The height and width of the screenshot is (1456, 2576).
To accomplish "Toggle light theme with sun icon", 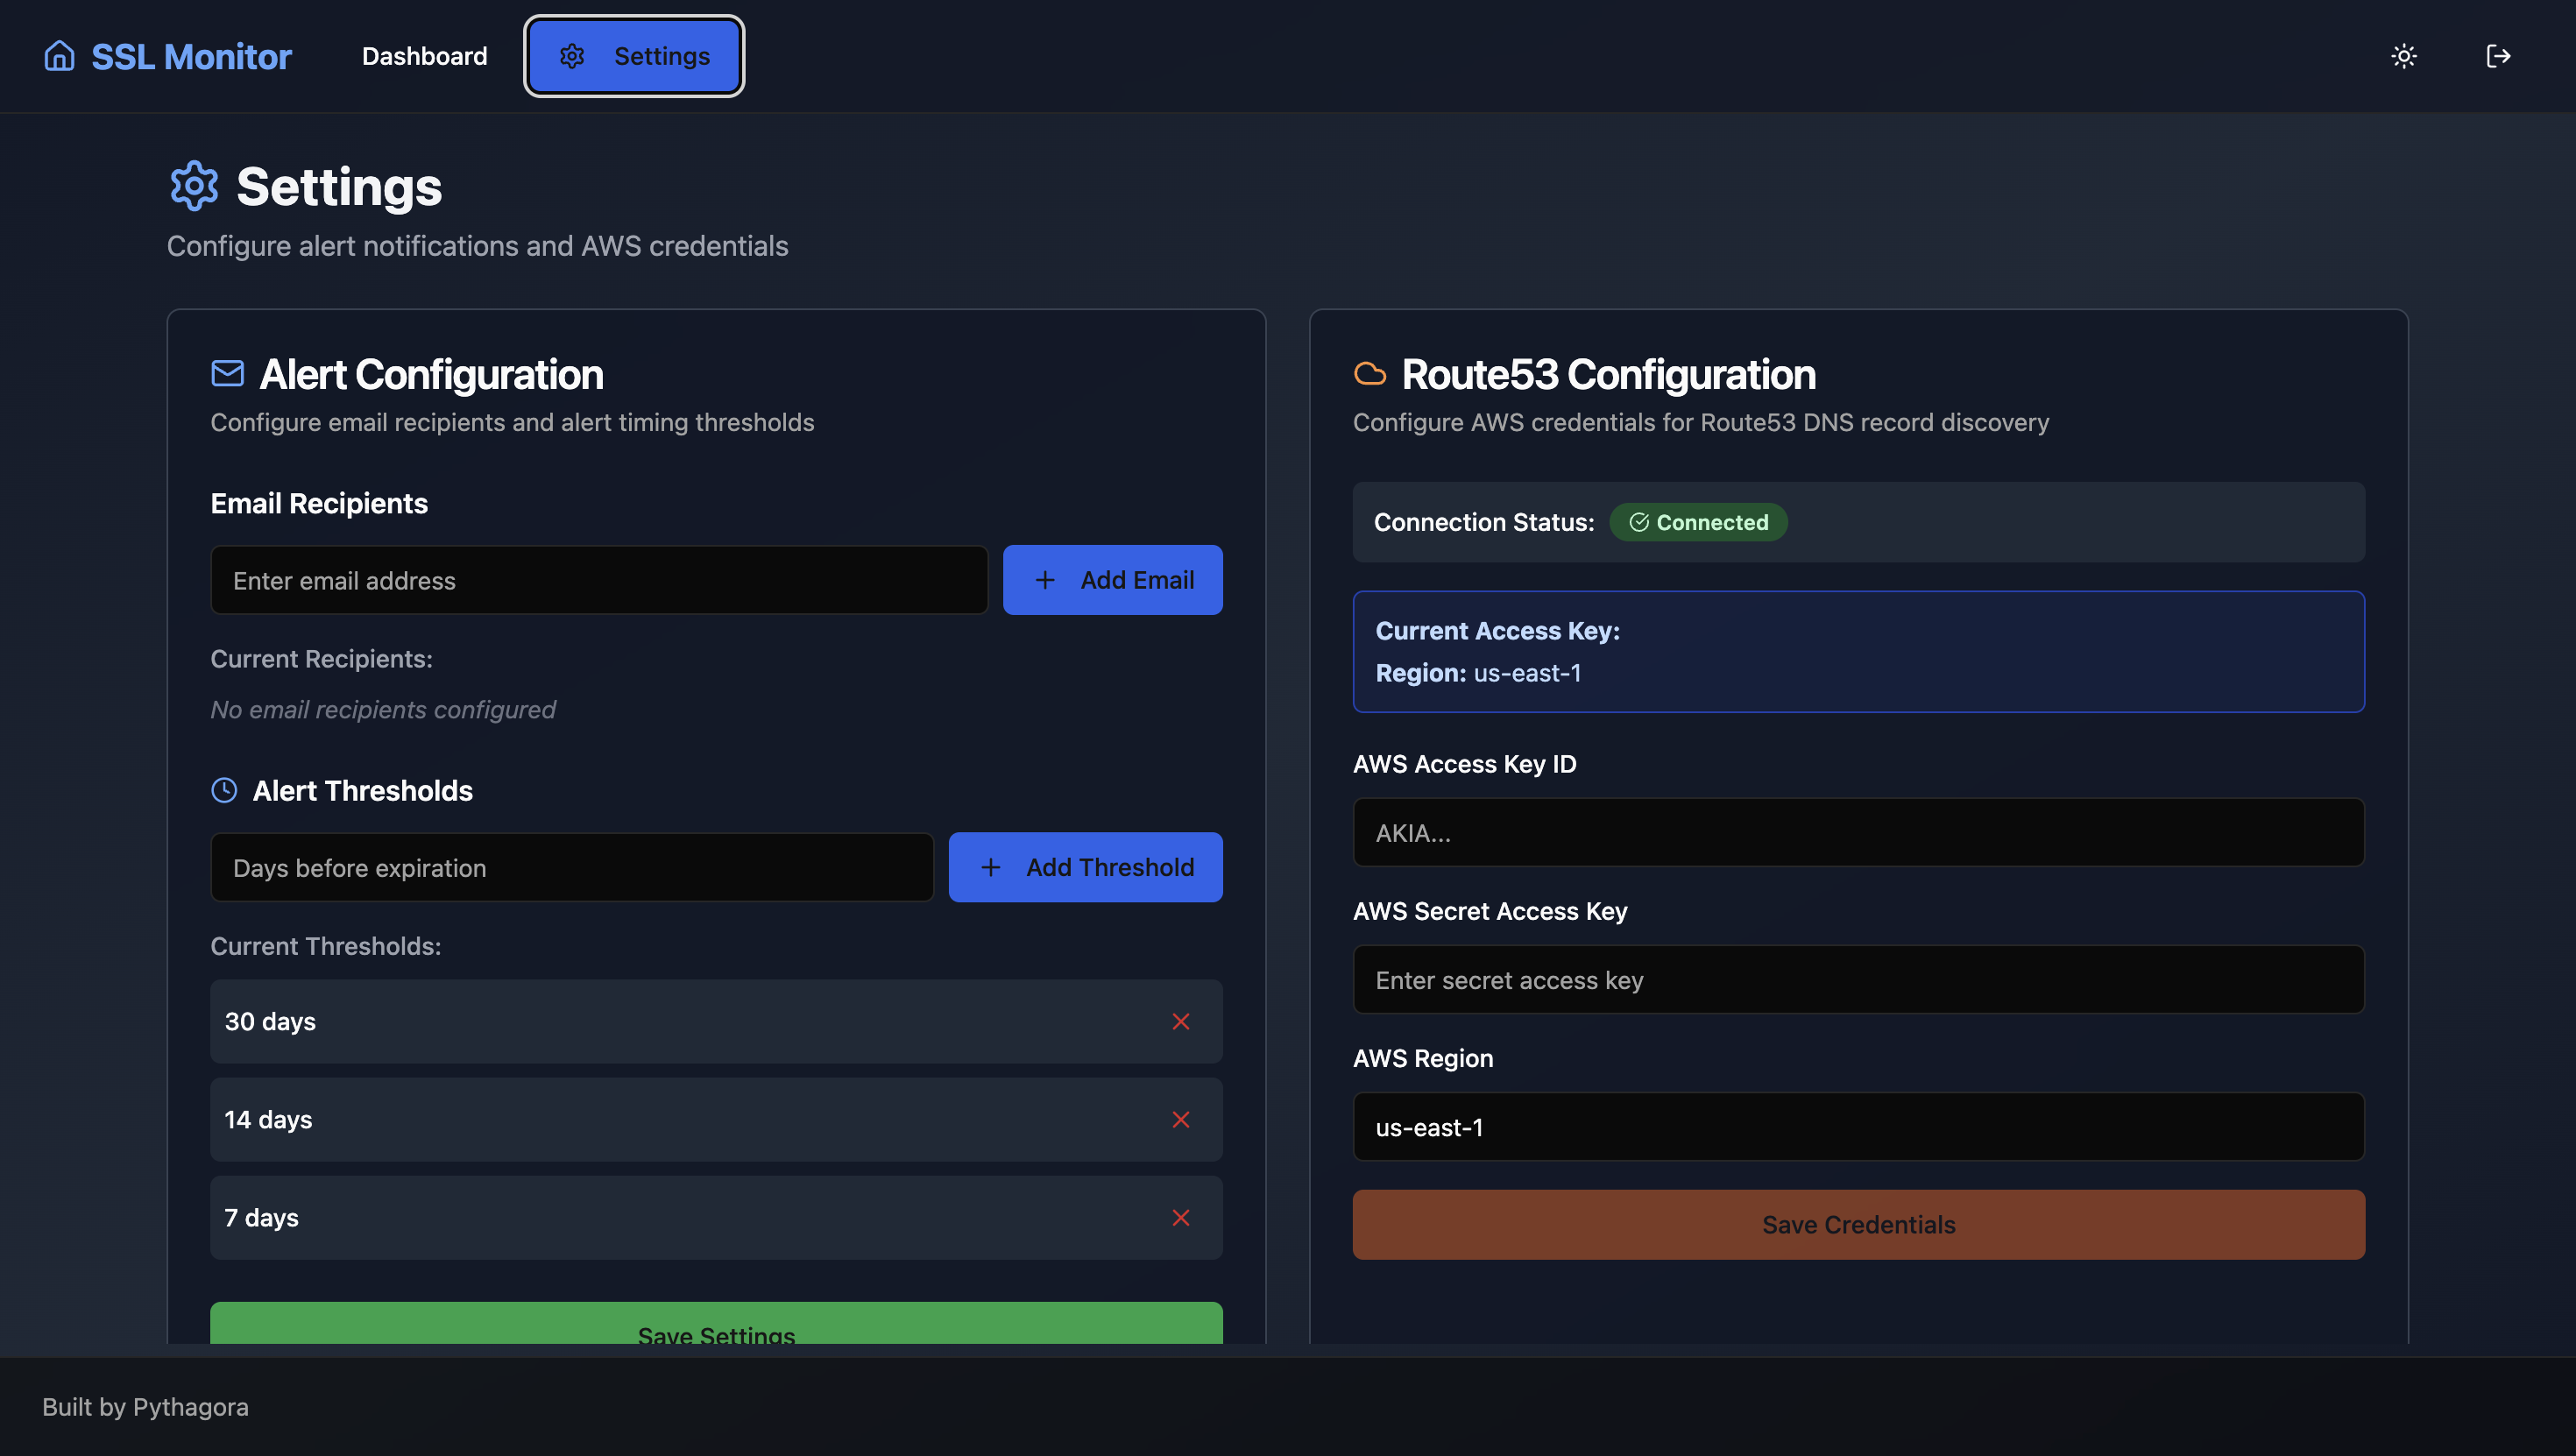I will [x=2404, y=56].
